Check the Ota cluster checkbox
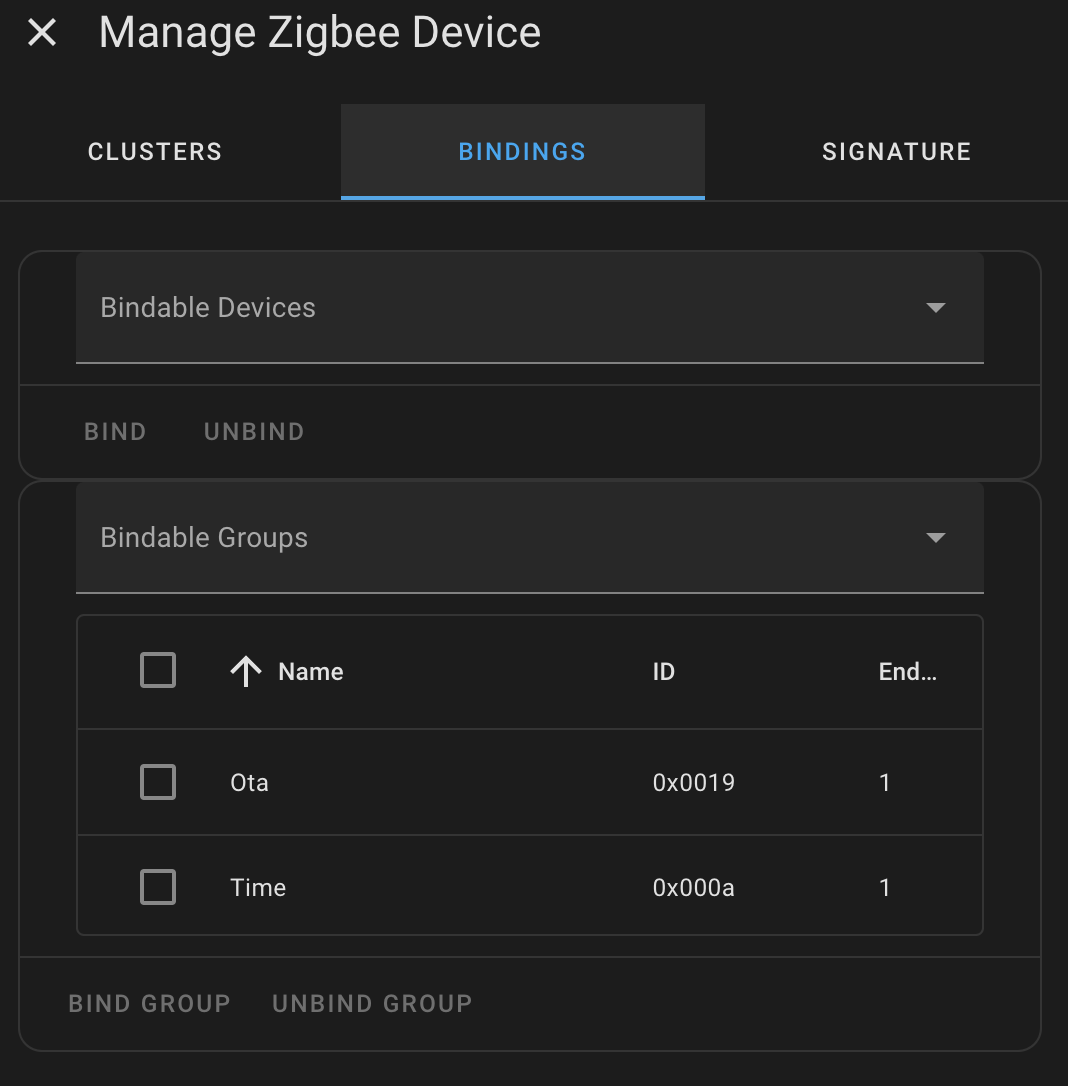The height and width of the screenshot is (1086, 1068). click(158, 782)
